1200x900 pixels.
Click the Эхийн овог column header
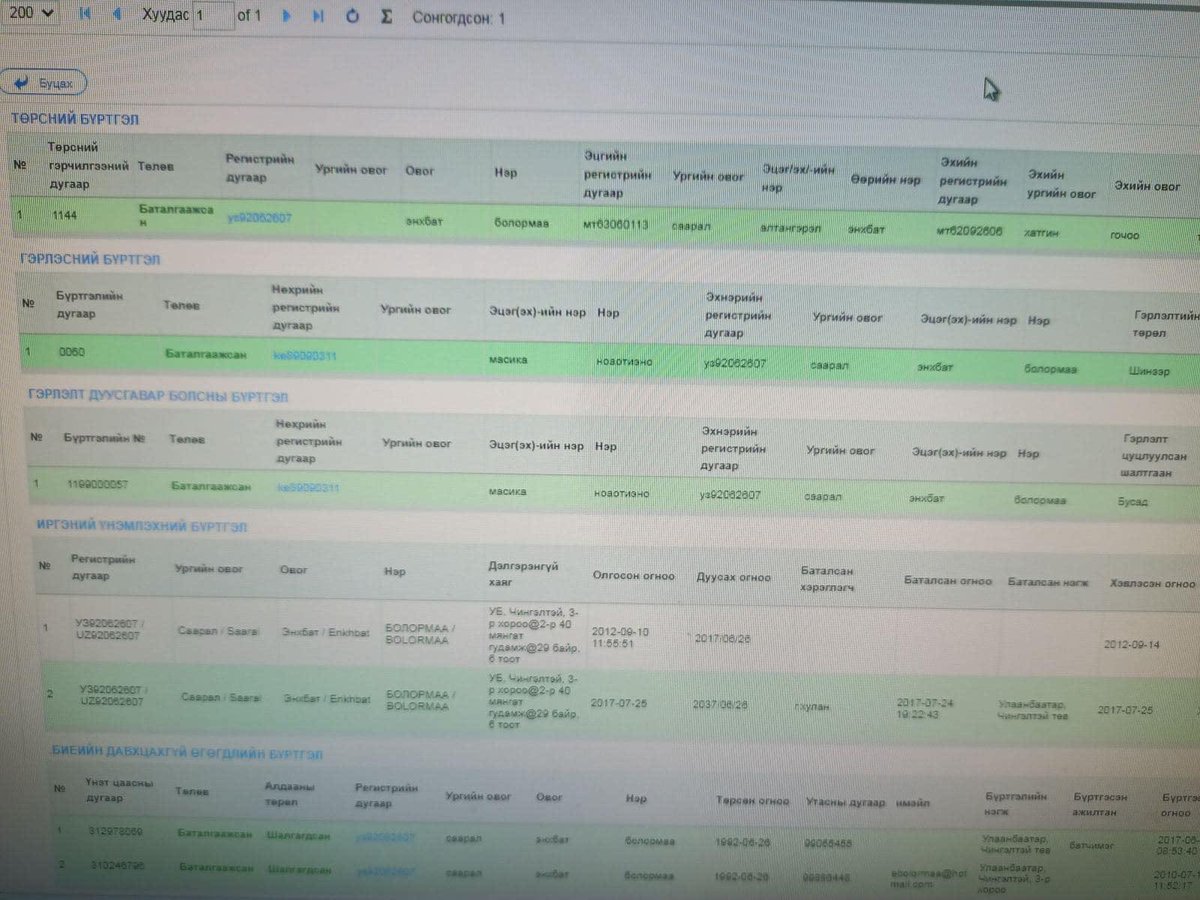pos(1148,186)
